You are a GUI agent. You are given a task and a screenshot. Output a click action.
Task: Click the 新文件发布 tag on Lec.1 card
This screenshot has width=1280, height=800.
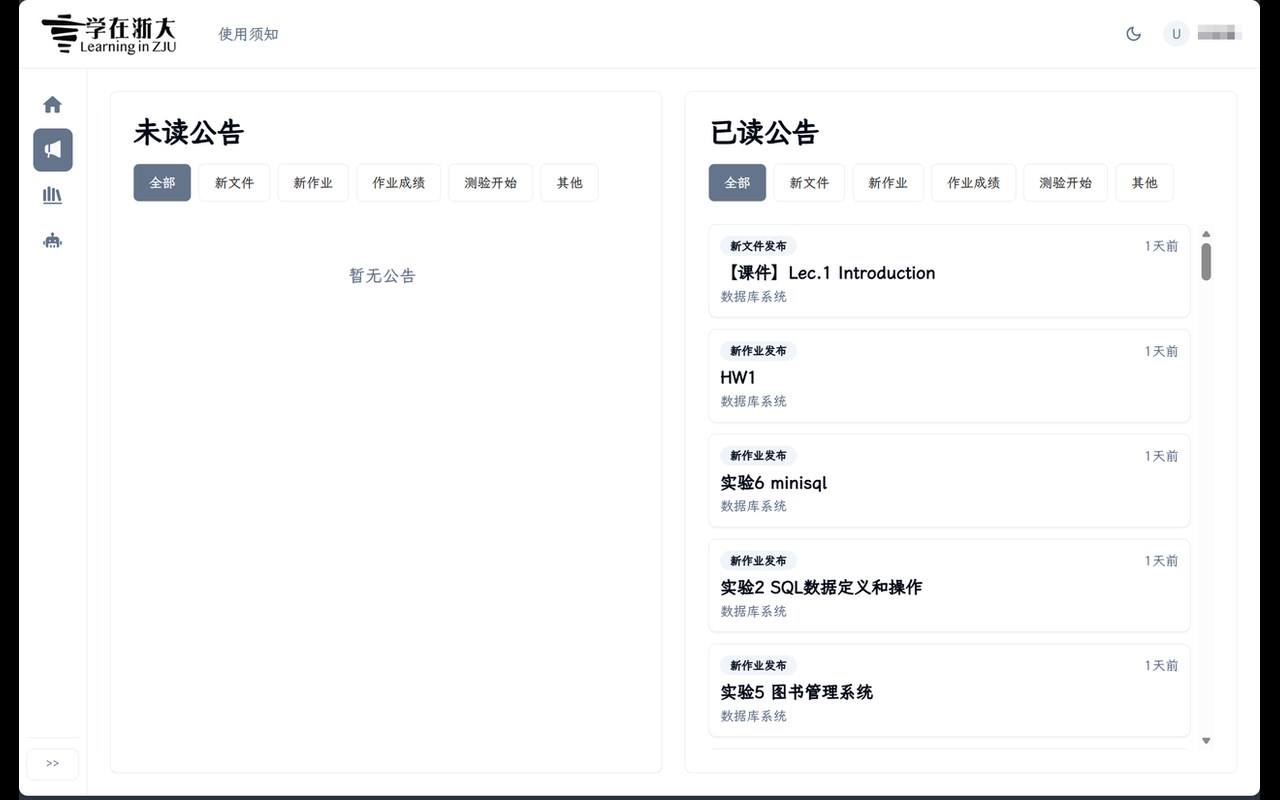coord(758,246)
